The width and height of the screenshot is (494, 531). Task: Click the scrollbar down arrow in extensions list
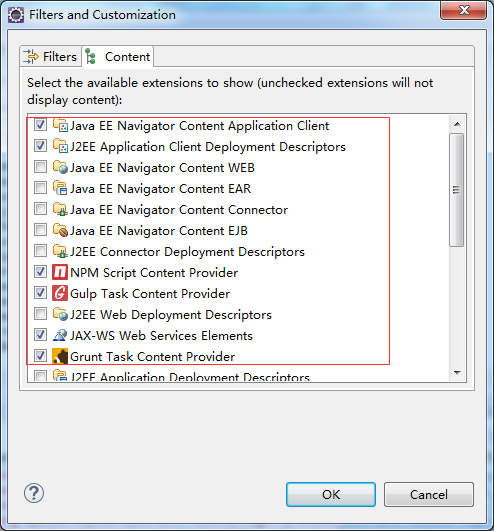[x=457, y=373]
